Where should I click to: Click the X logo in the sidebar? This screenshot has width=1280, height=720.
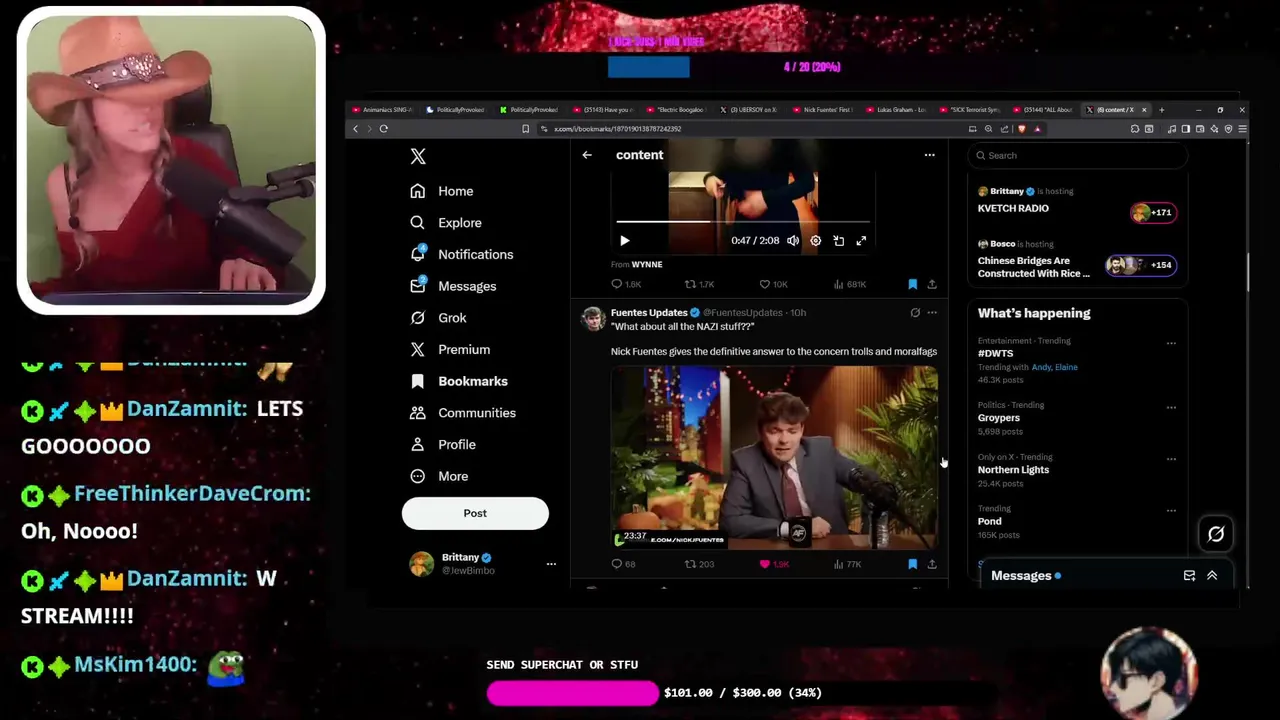[x=418, y=156]
